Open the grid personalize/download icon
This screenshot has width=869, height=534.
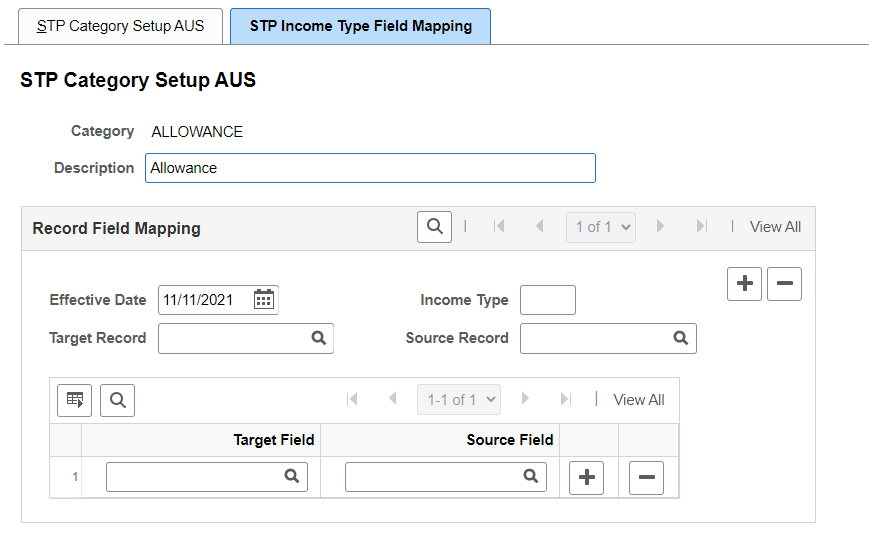pos(75,400)
